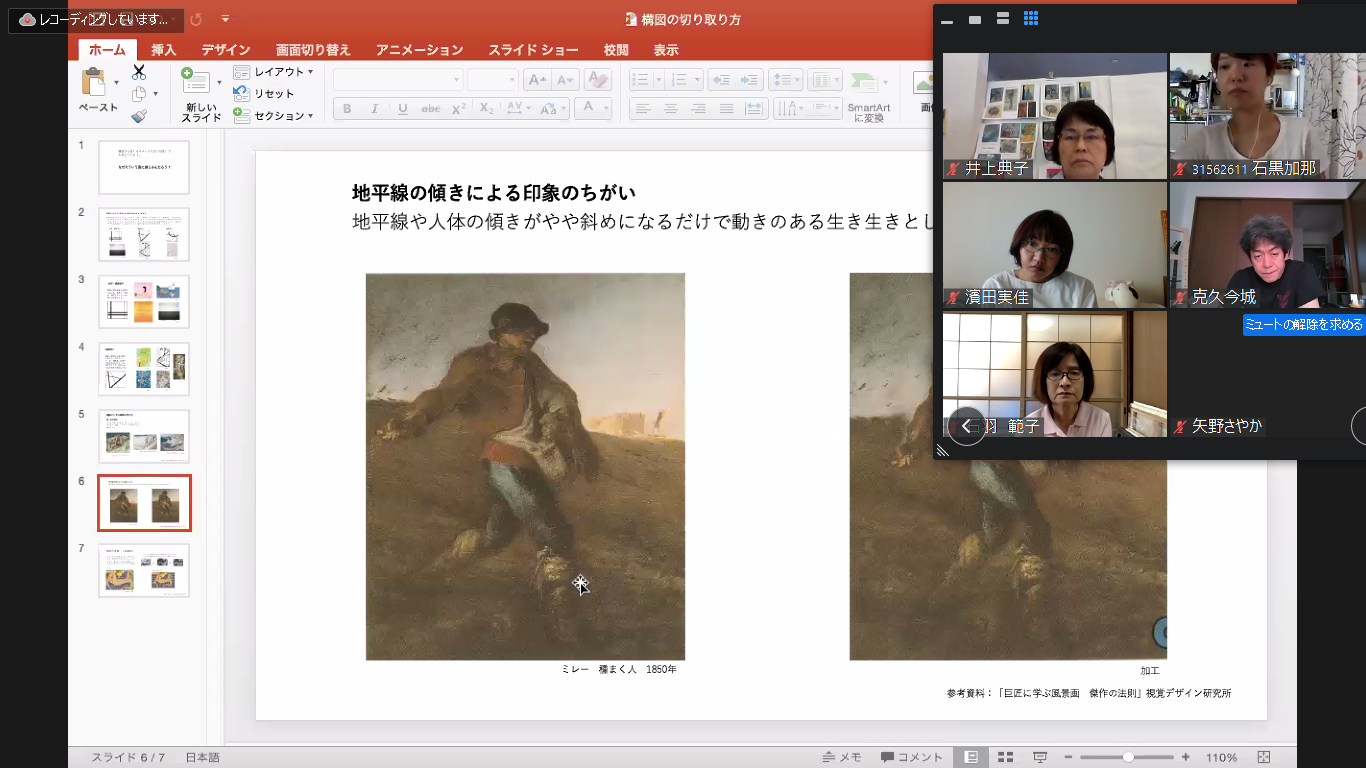Justify text in ribbon
Image resolution: width=1366 pixels, height=768 pixels.
[x=727, y=109]
